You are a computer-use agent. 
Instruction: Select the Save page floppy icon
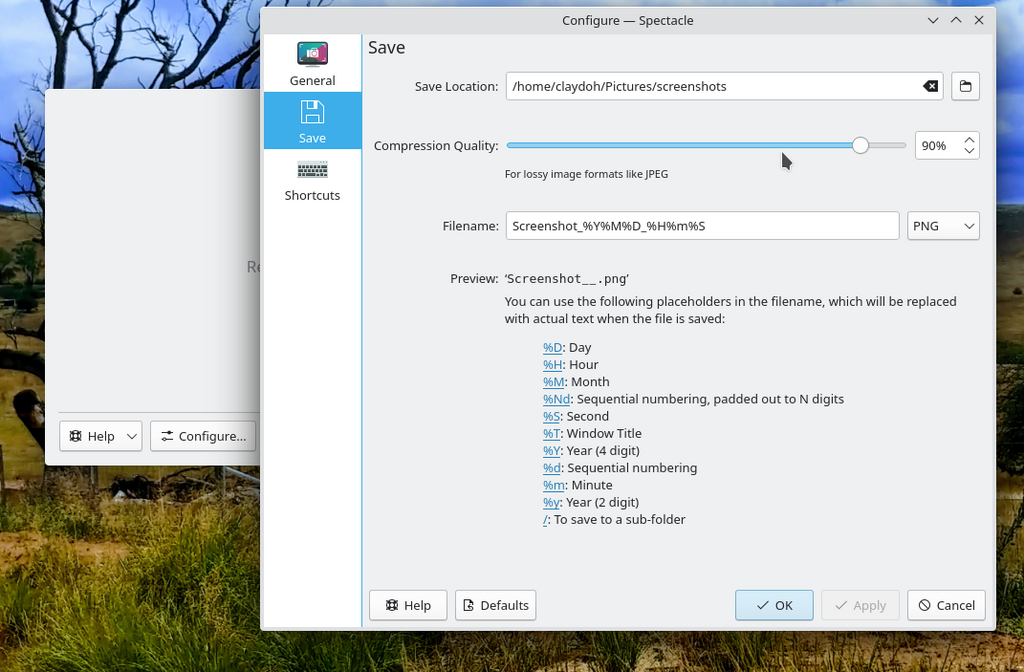tap(312, 111)
